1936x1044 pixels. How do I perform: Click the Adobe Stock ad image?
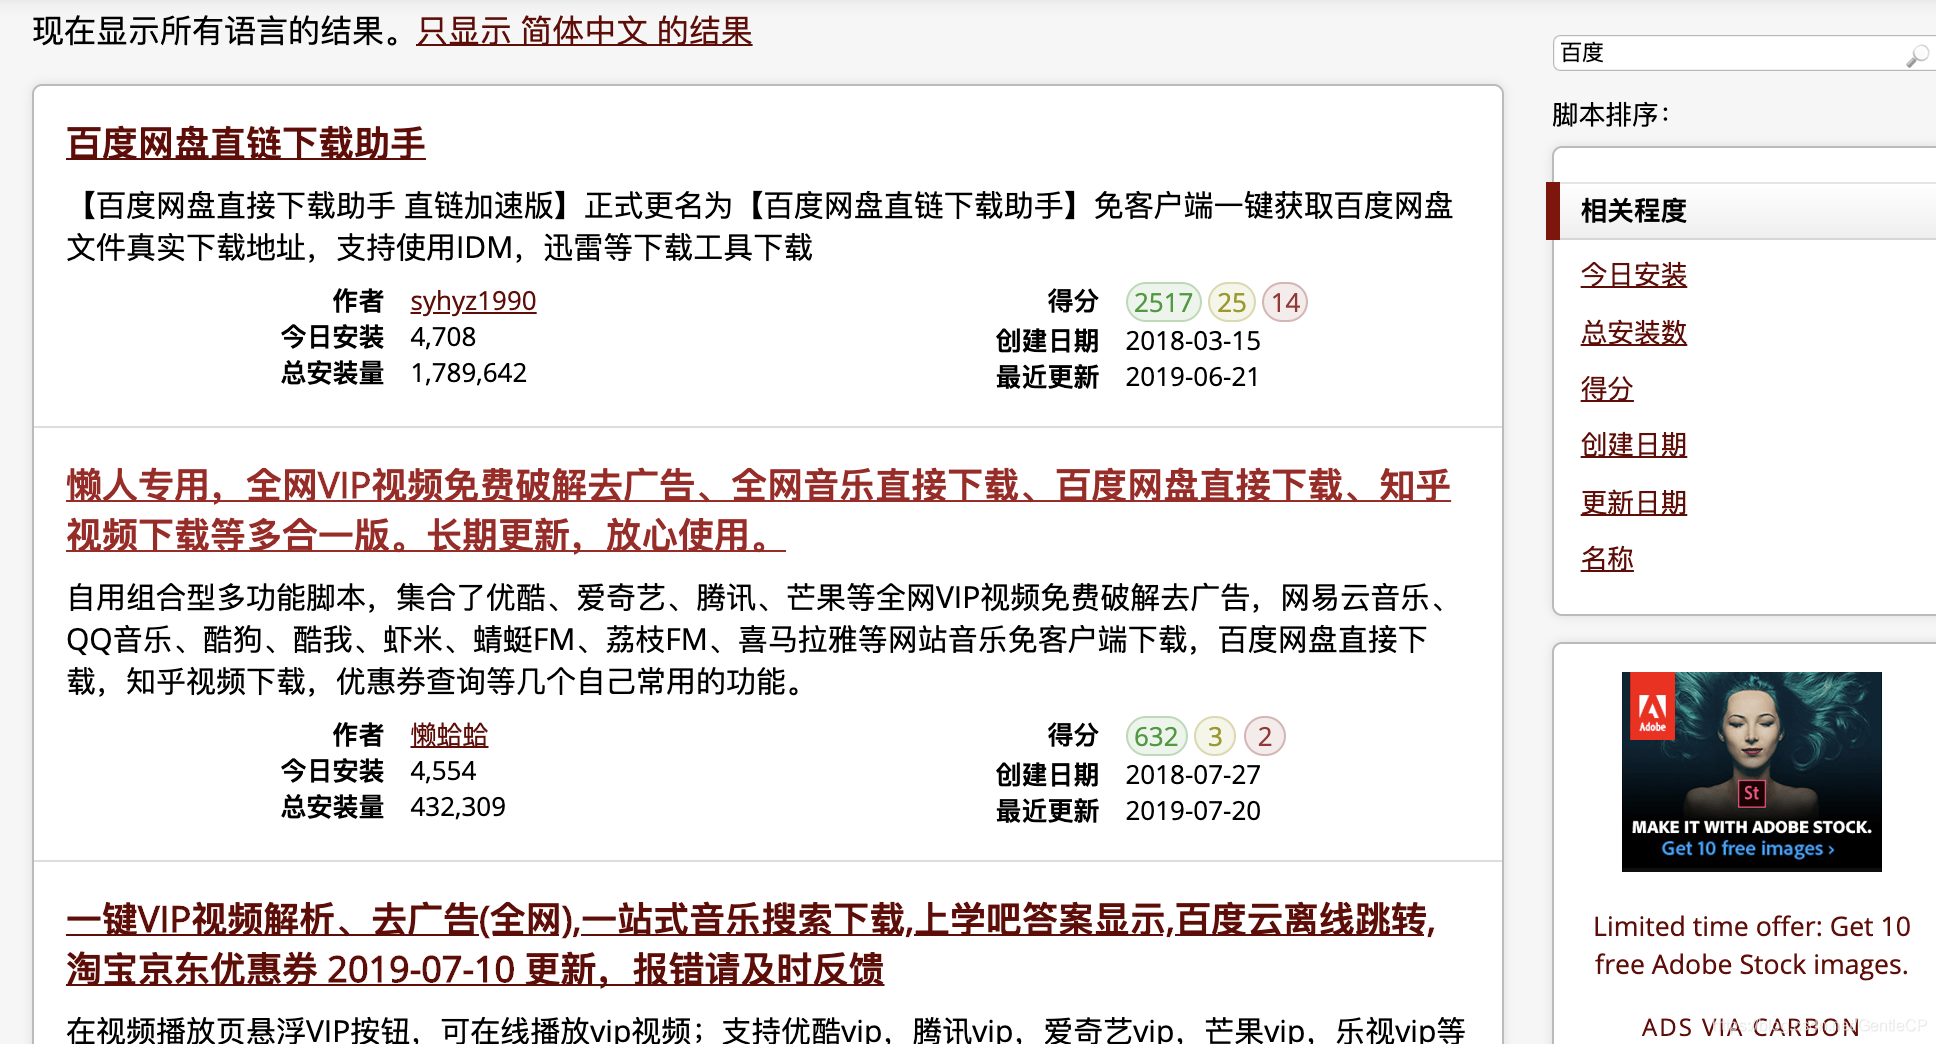click(1751, 771)
